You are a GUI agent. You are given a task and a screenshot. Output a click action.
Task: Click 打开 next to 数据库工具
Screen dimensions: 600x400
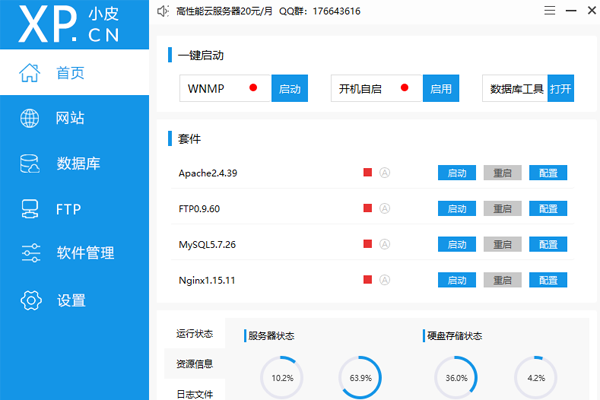(x=560, y=88)
